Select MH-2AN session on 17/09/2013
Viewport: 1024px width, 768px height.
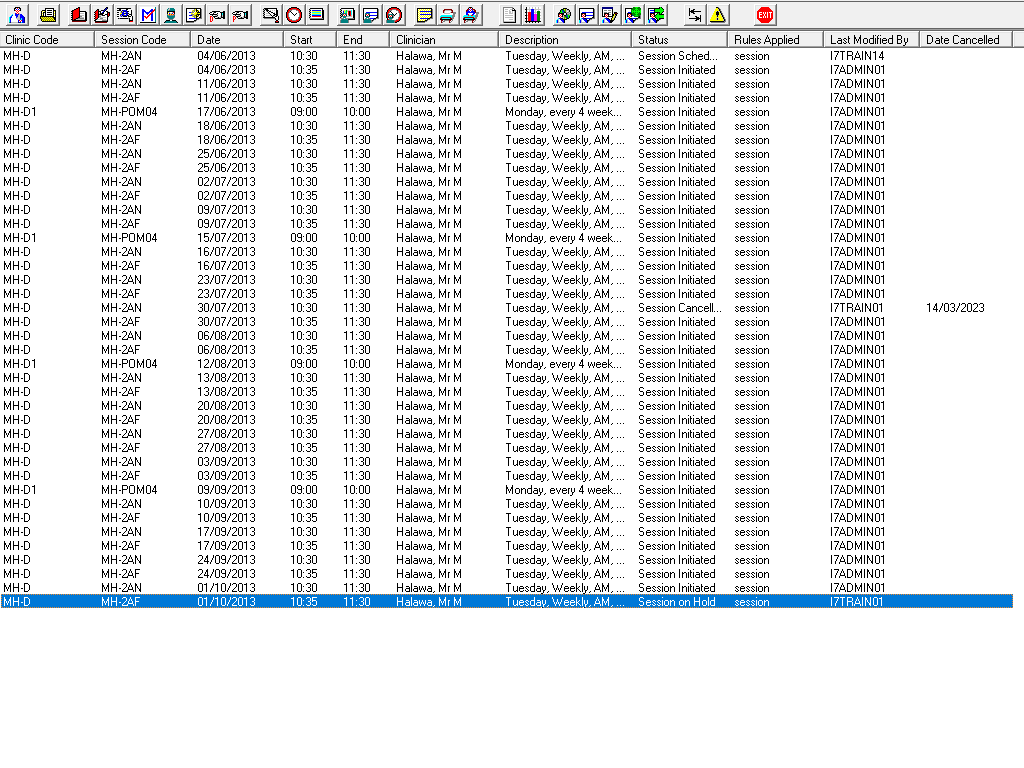[x=506, y=532]
